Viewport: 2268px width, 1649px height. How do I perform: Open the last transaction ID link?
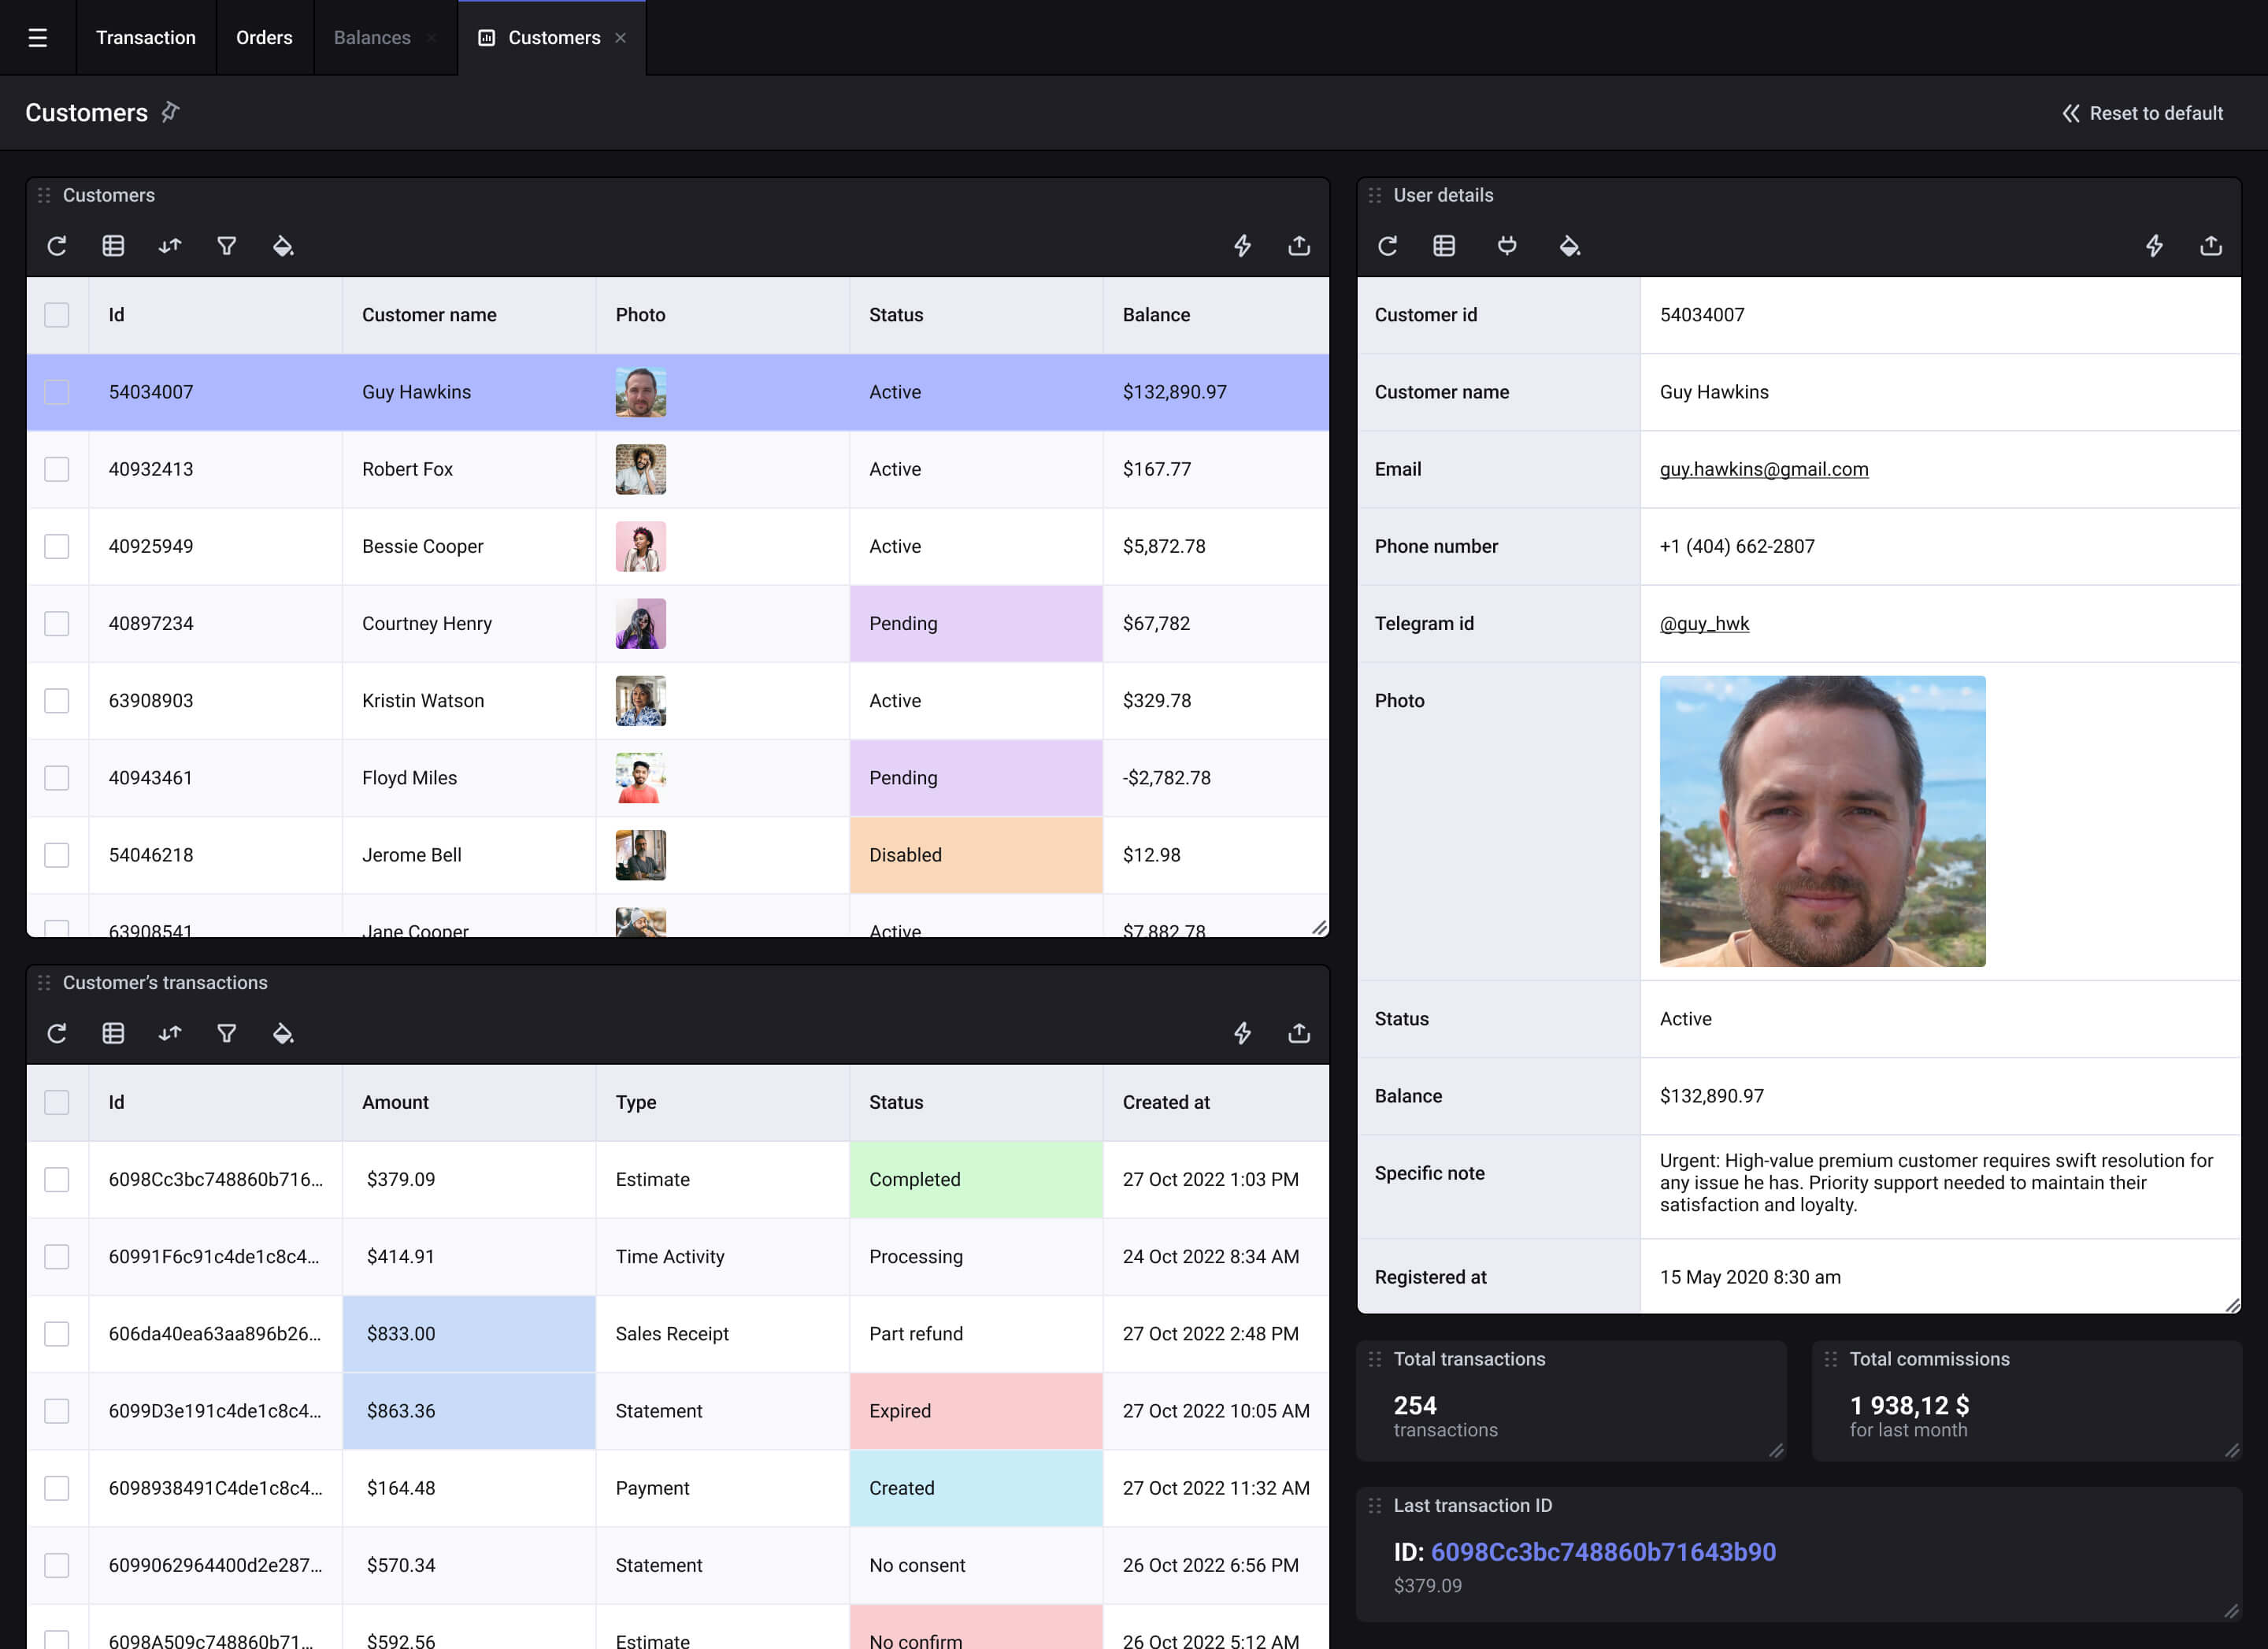click(x=1603, y=1552)
